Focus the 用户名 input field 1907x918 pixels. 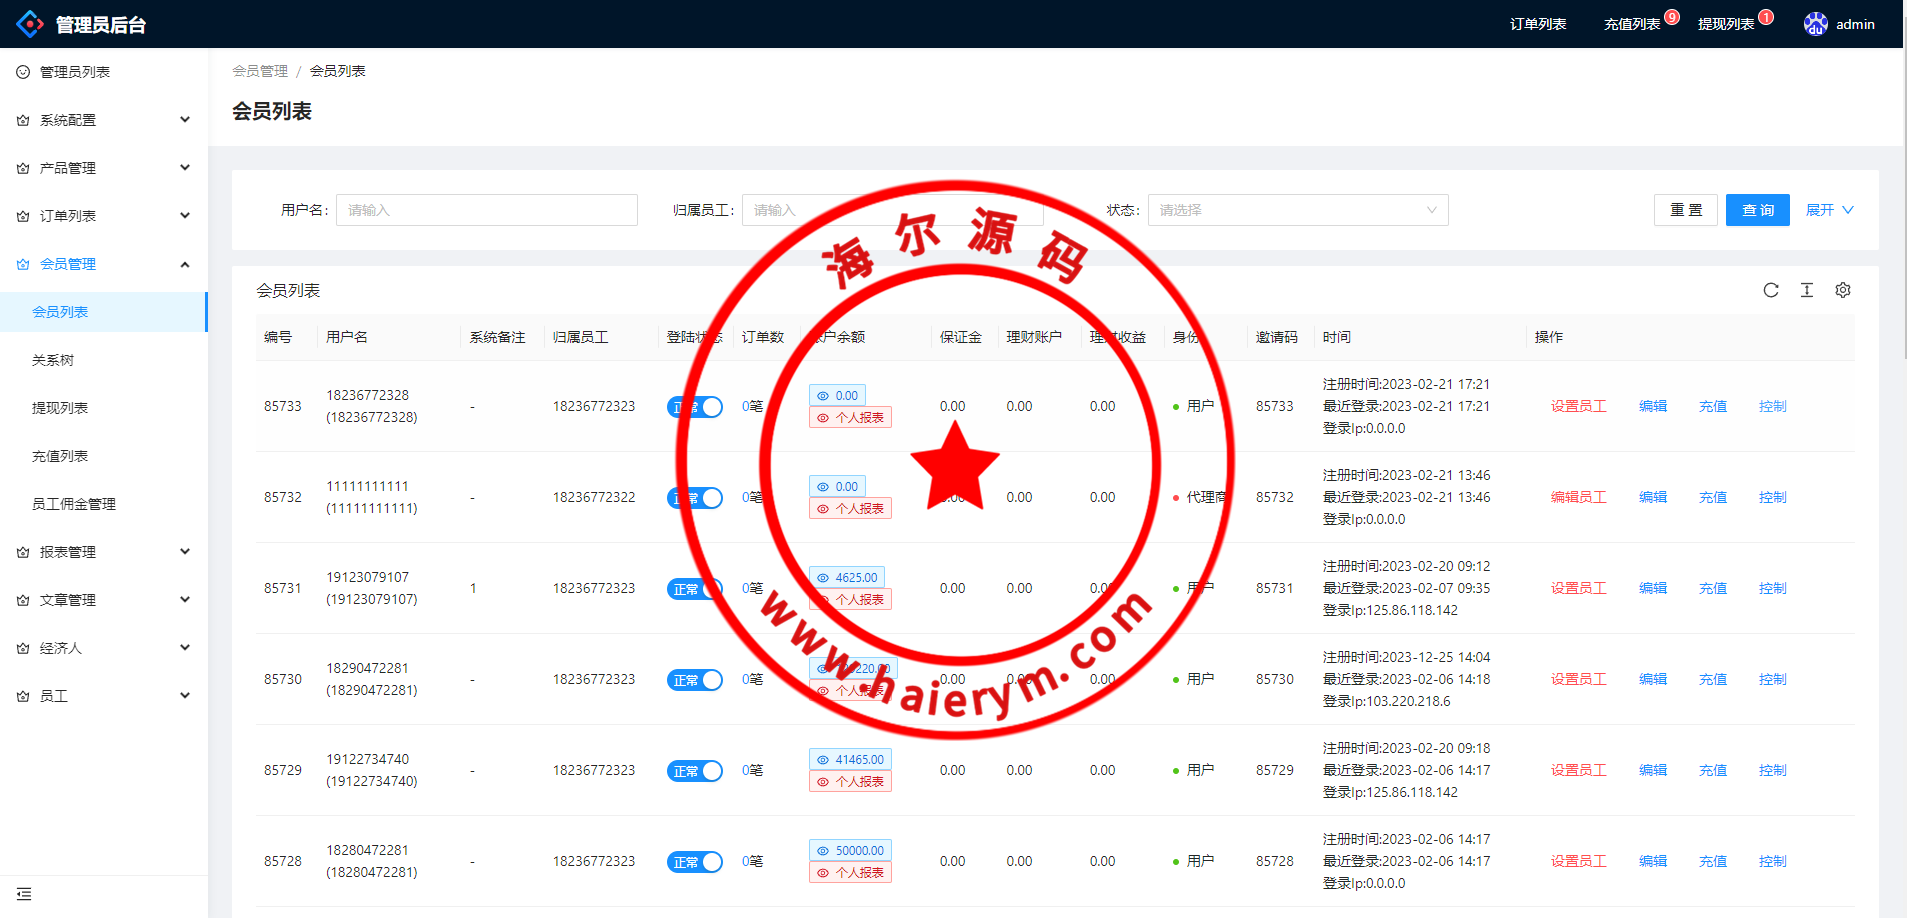coord(486,210)
